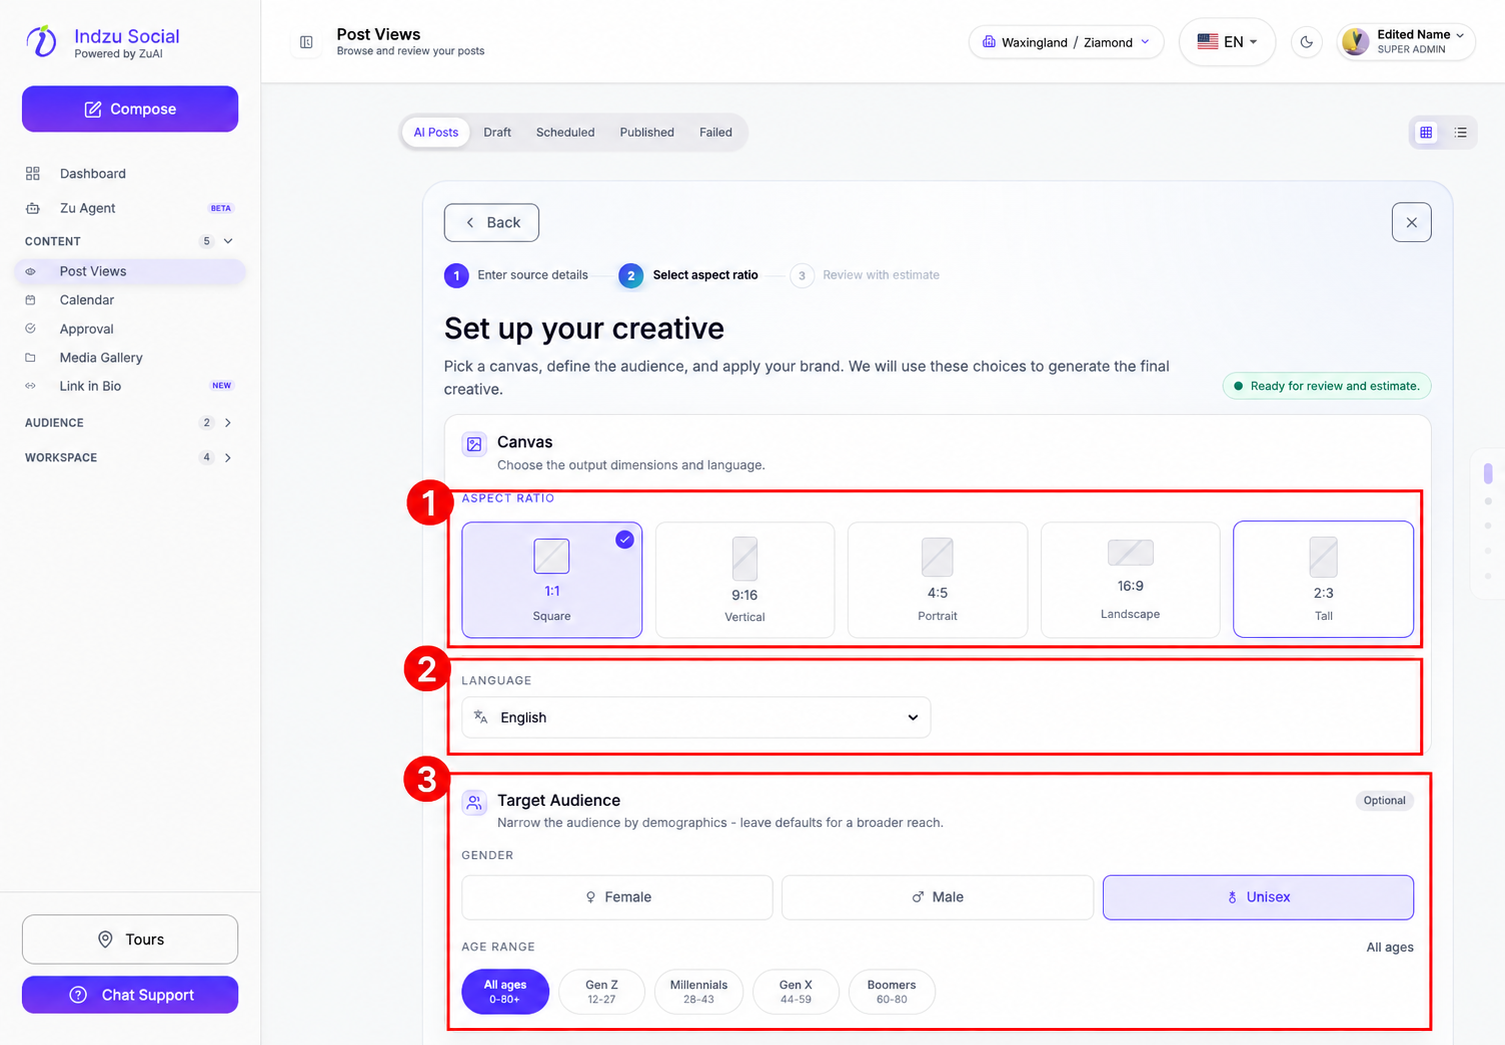Open the Waxingland / Ziamond workspace selector

[x=1066, y=42]
